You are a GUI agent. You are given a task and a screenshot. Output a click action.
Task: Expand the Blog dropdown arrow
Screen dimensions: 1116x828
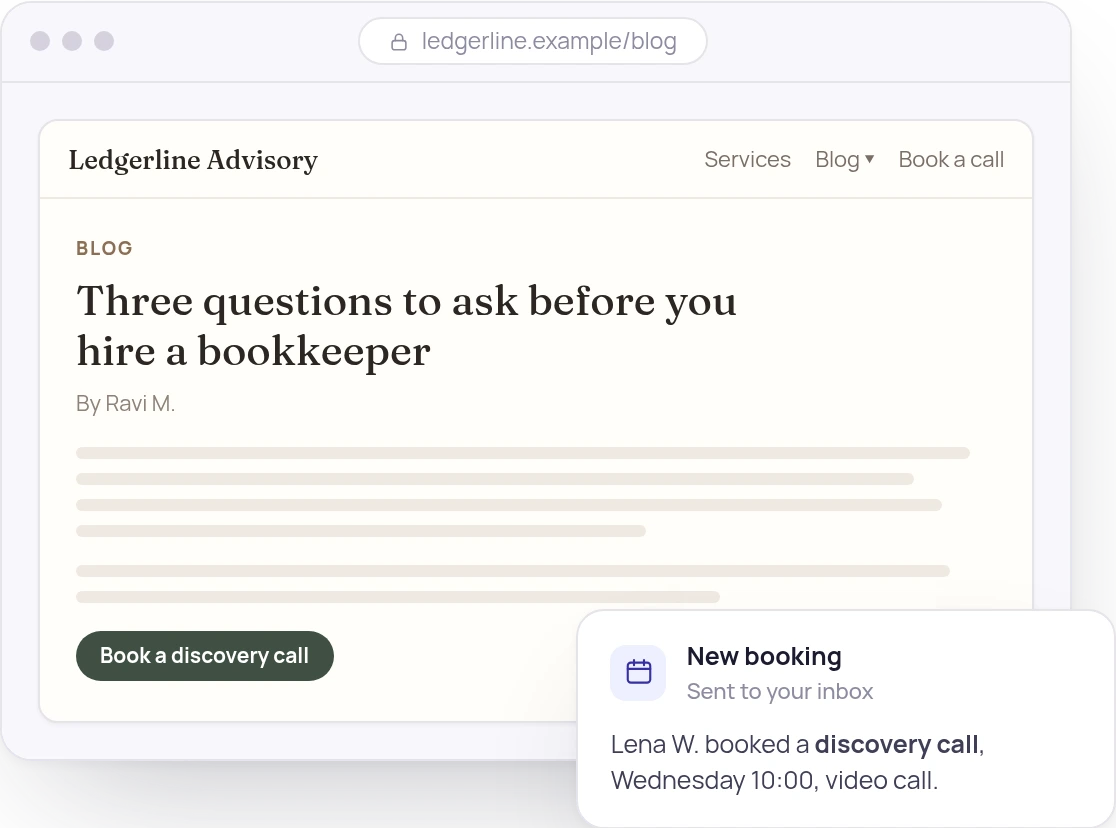(x=869, y=159)
